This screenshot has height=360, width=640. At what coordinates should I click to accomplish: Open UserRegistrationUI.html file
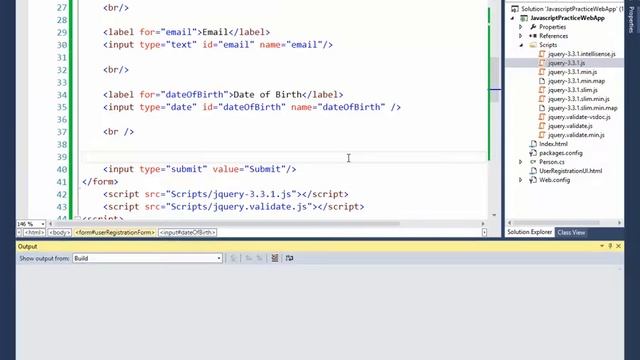[570, 171]
